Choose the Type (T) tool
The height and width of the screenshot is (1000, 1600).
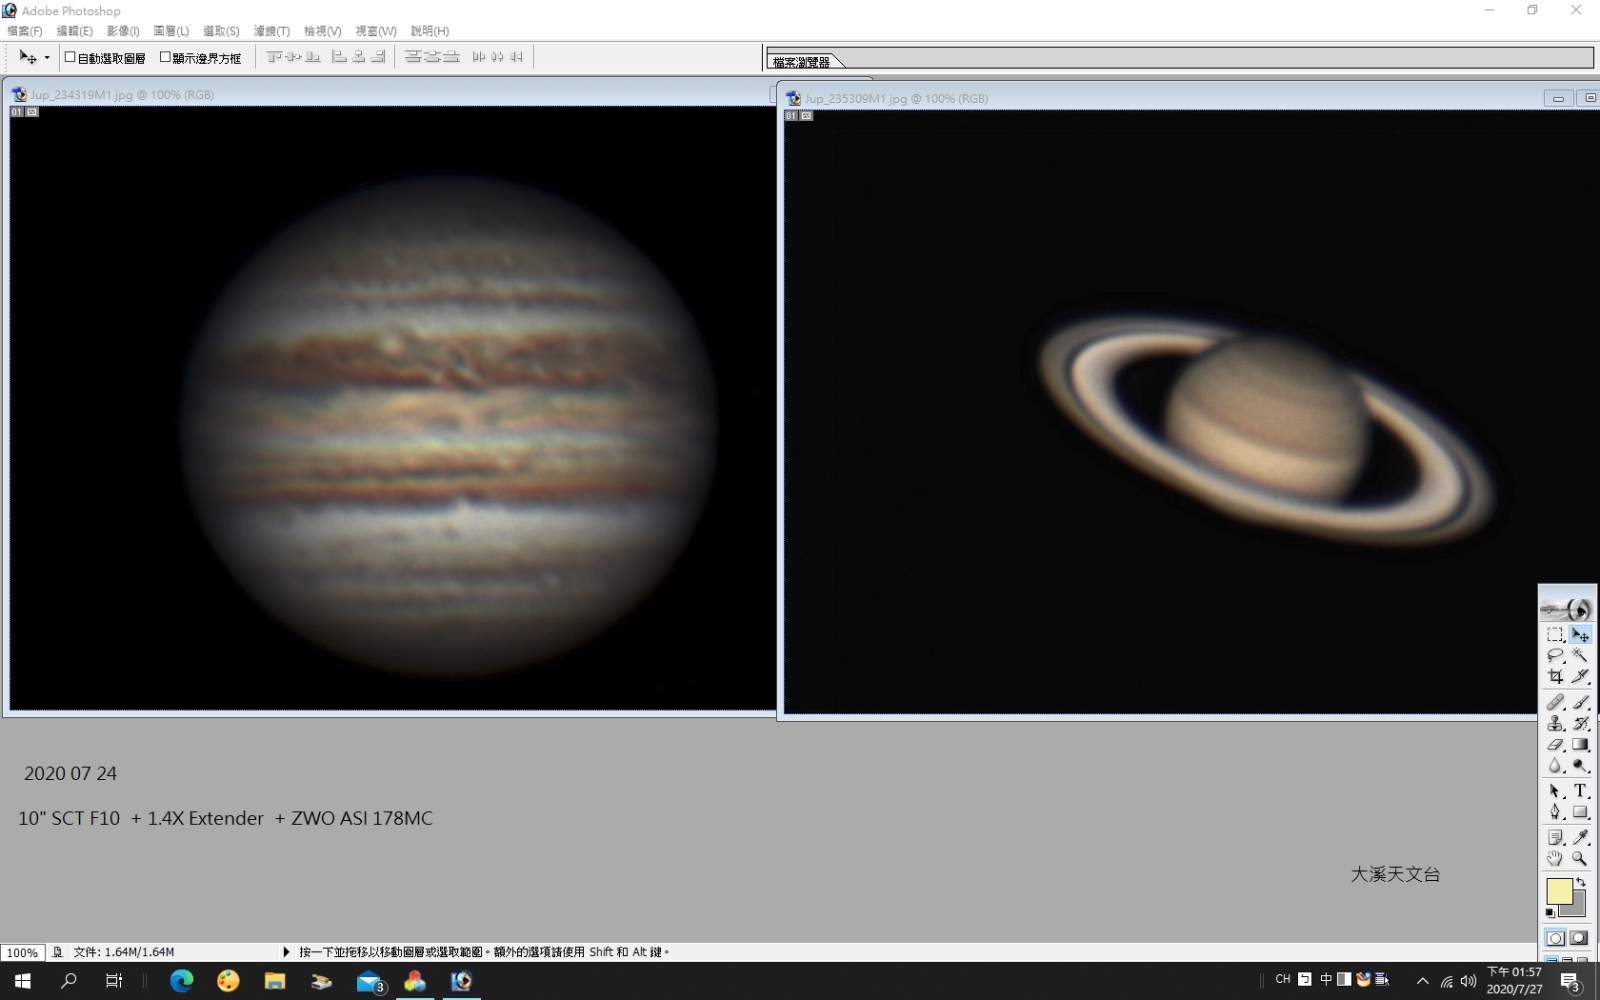pyautogui.click(x=1580, y=791)
